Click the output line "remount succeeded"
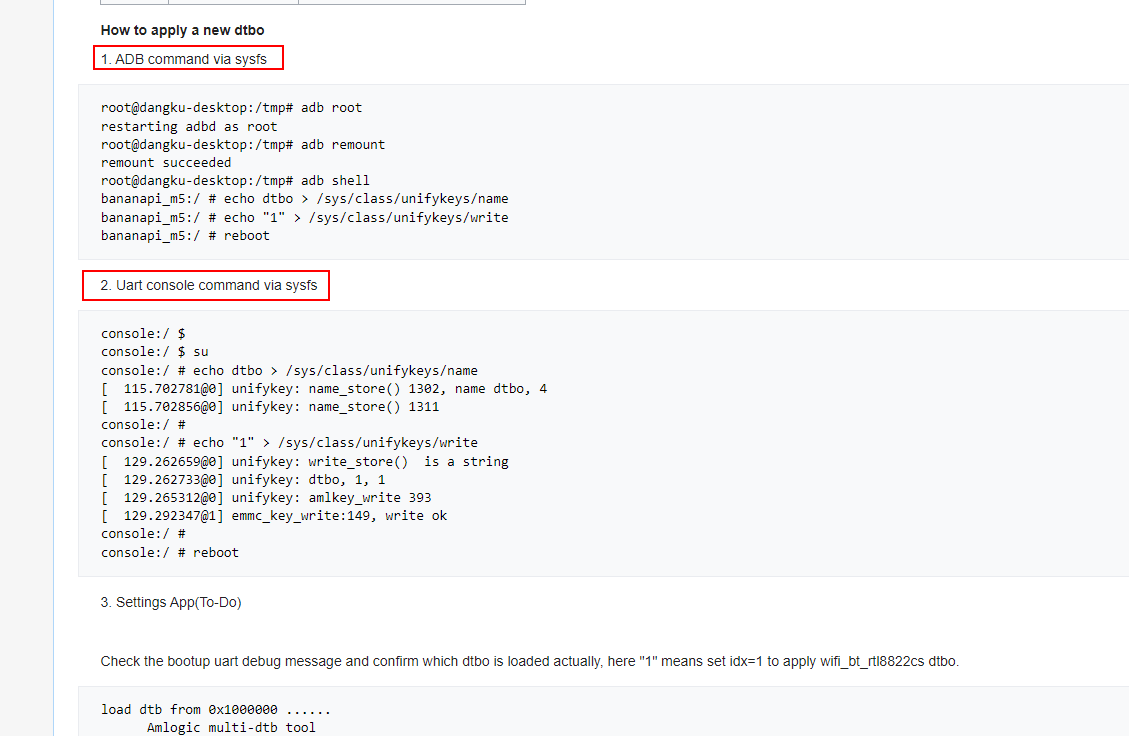 pyautogui.click(x=166, y=162)
